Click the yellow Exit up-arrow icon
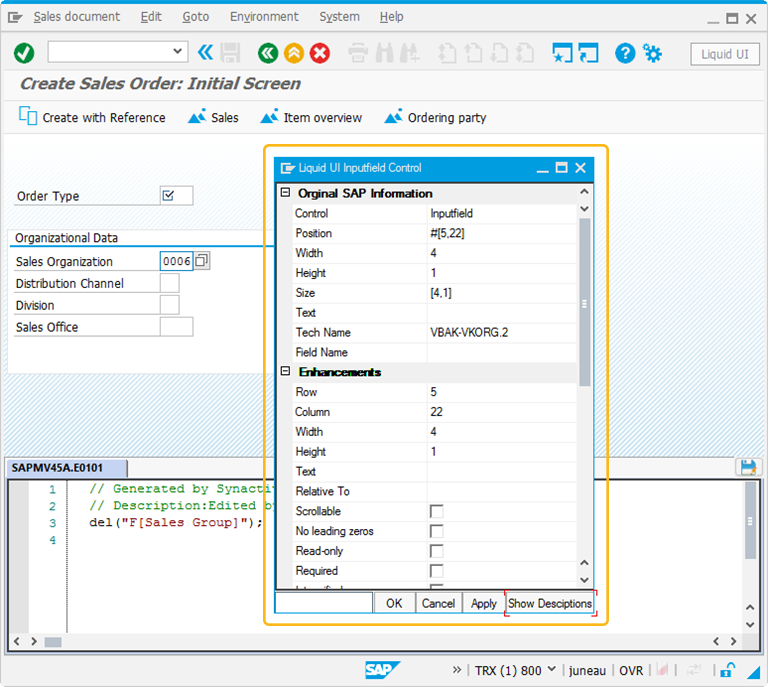Viewport: 768px width, 687px height. [x=294, y=53]
